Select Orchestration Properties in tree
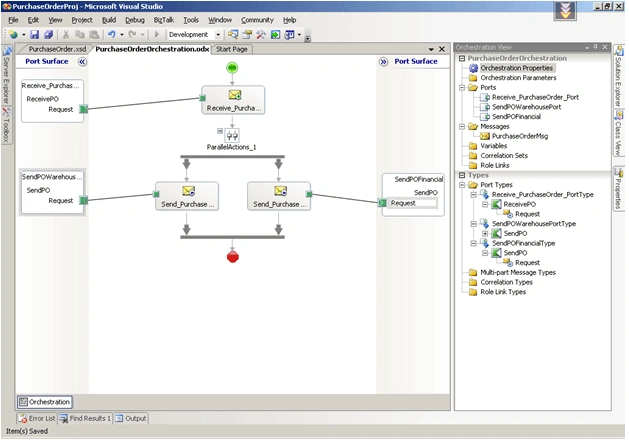 (516, 68)
